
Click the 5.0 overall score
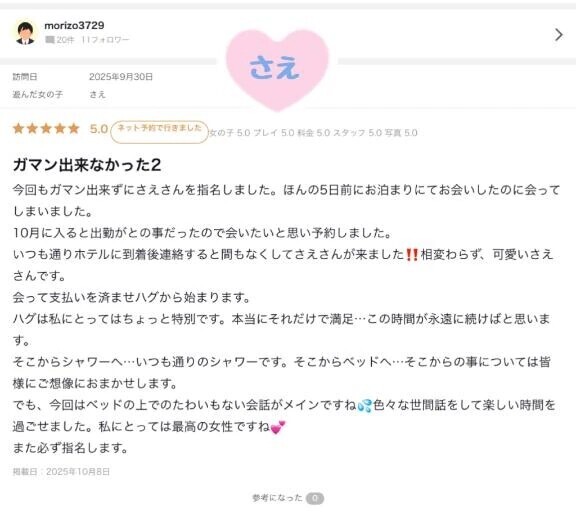click(99, 129)
